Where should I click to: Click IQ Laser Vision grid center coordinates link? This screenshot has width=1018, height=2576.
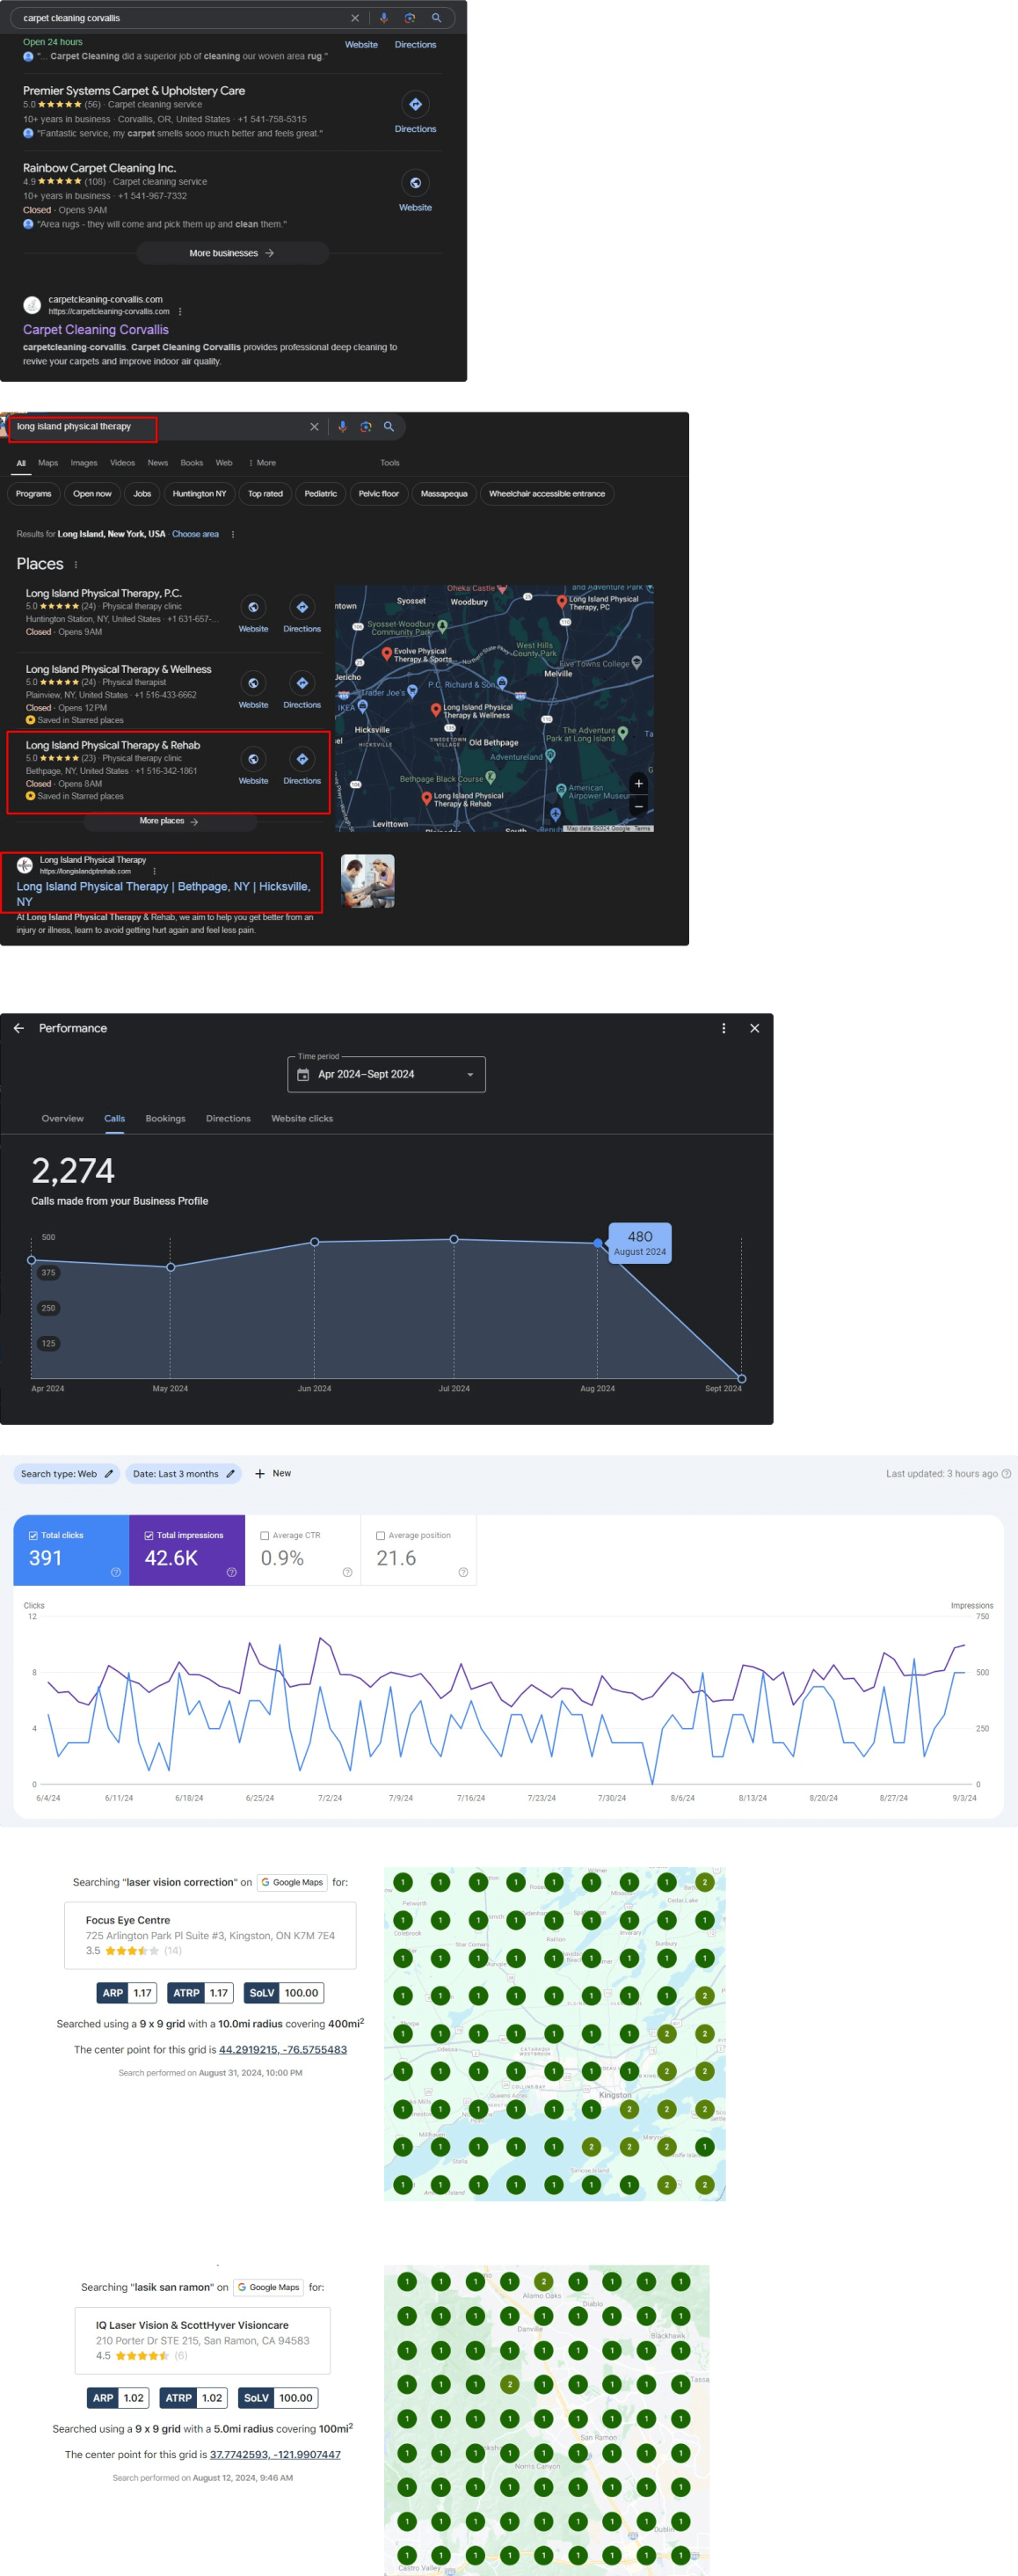275,2454
